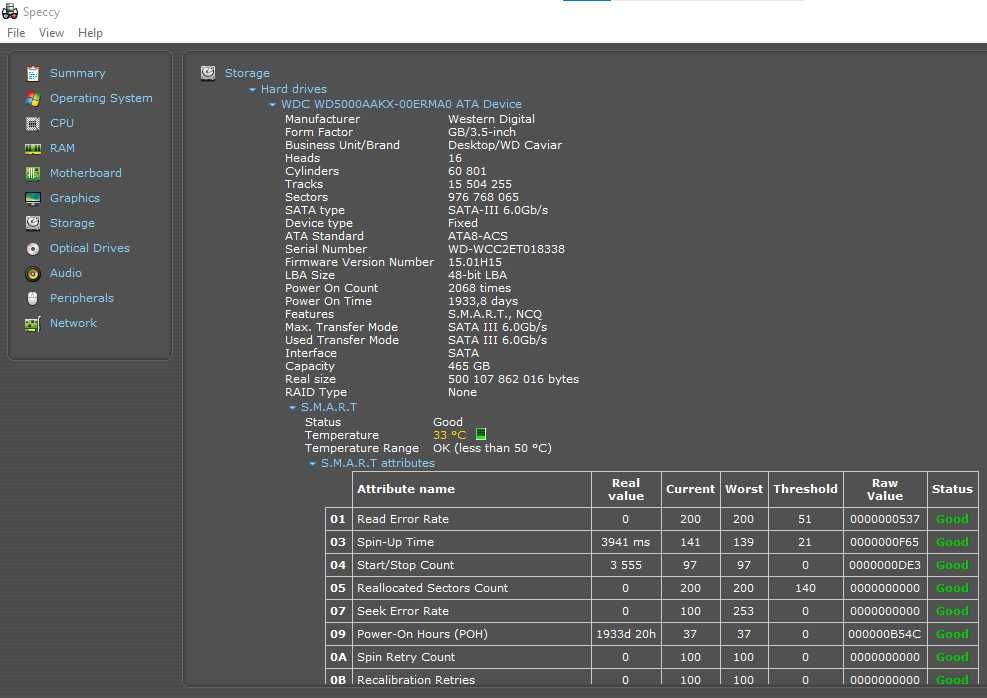This screenshot has width=987, height=698.
Task: Click the Spin Retry Count attribute name
Action: (406, 657)
